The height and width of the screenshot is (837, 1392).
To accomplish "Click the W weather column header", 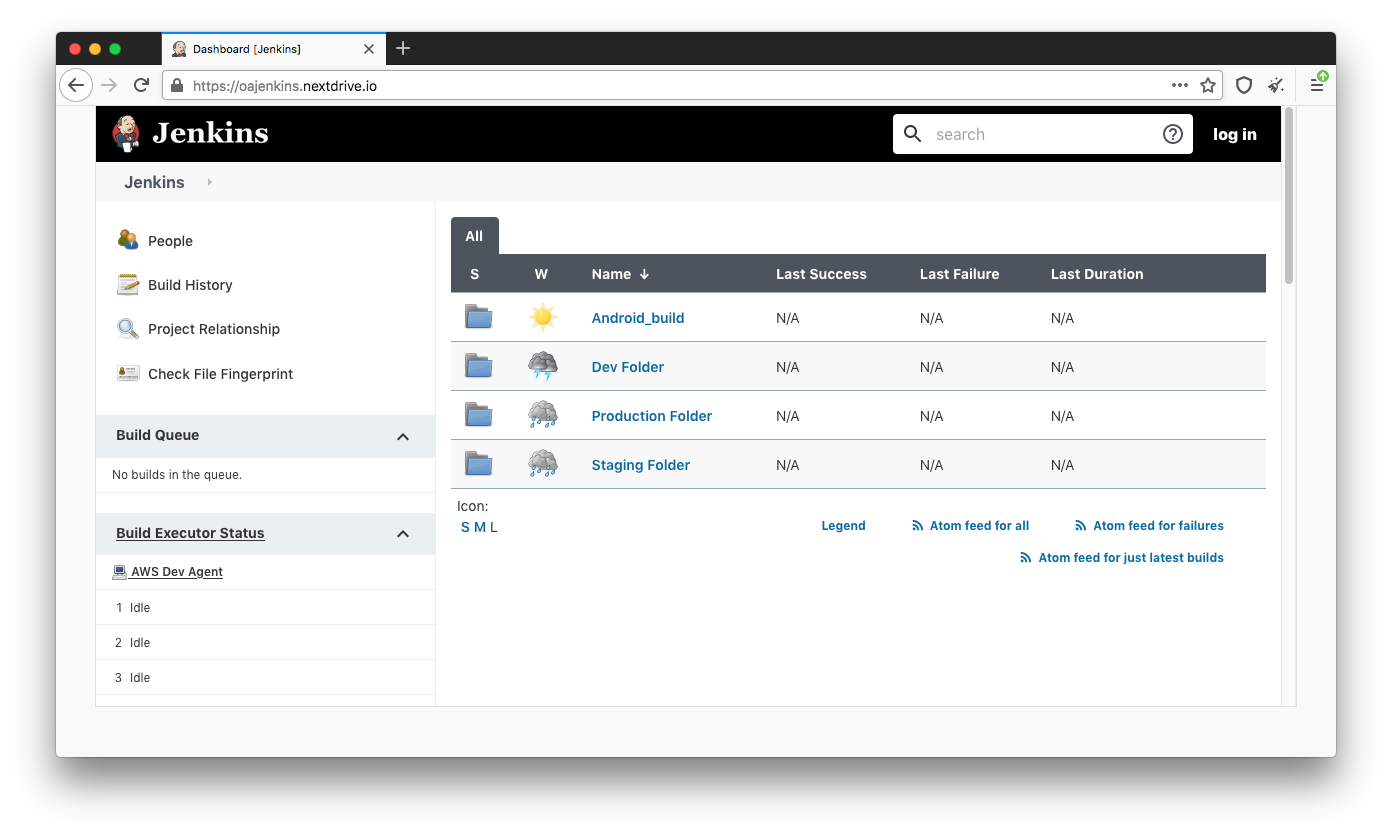I will tap(541, 274).
